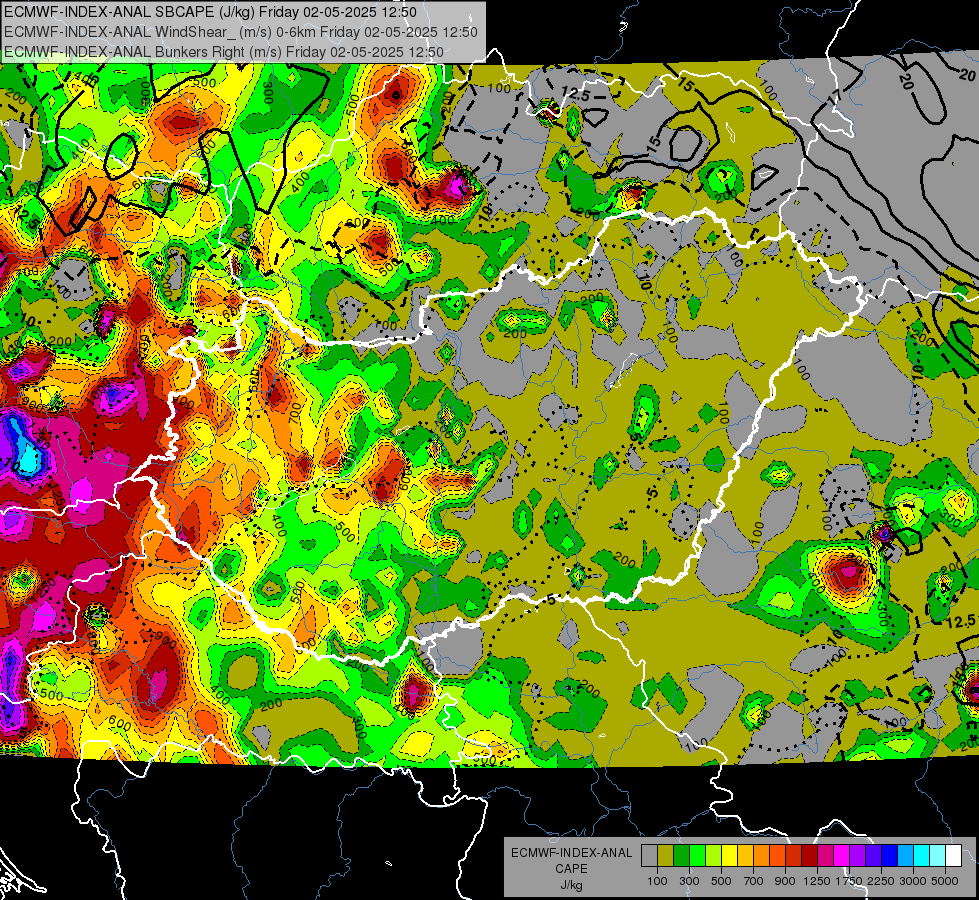Select the dark green CAPE legend swatch
The height and width of the screenshot is (900, 979).
pyautogui.click(x=681, y=855)
